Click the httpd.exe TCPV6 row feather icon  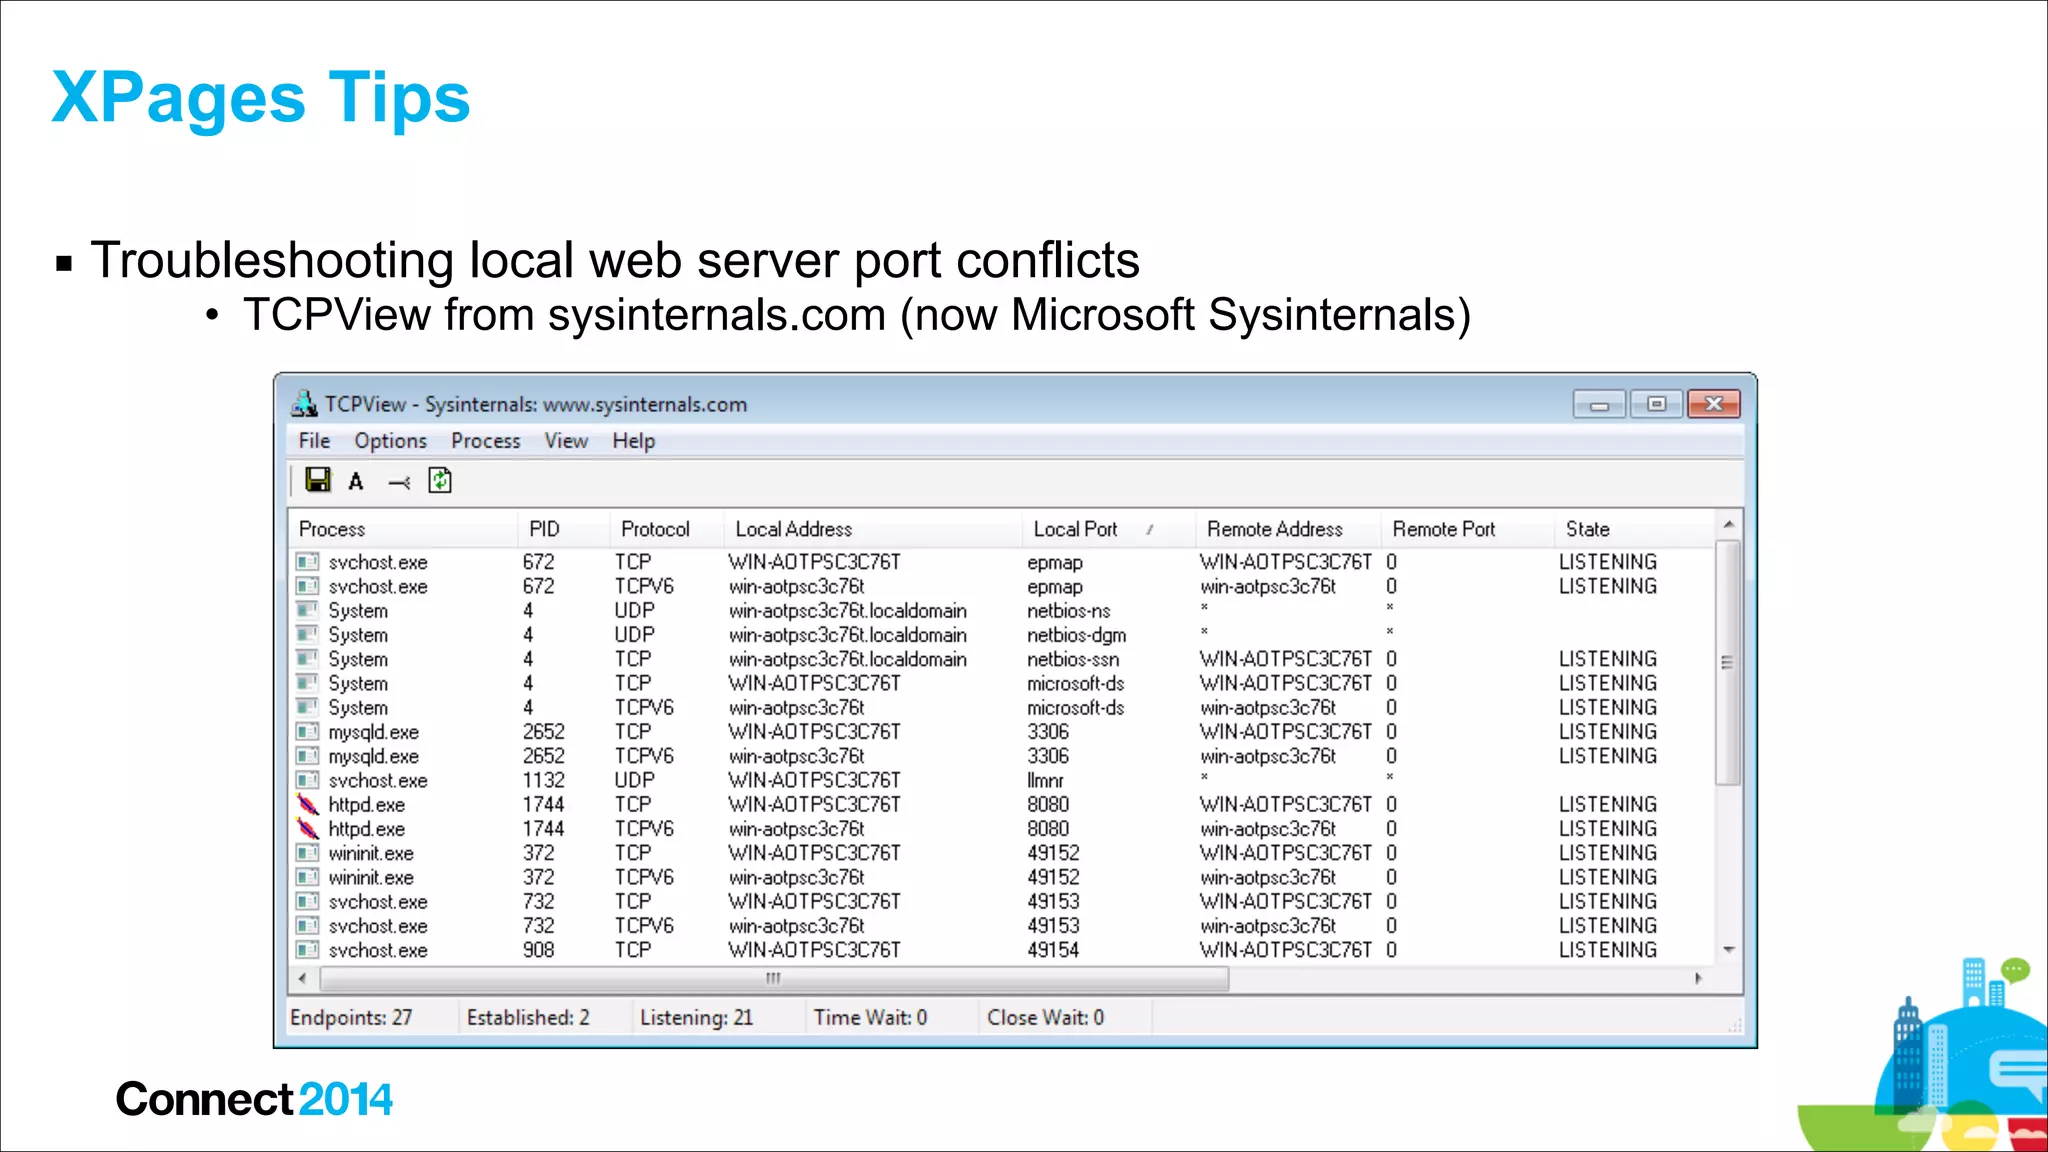coord(308,828)
